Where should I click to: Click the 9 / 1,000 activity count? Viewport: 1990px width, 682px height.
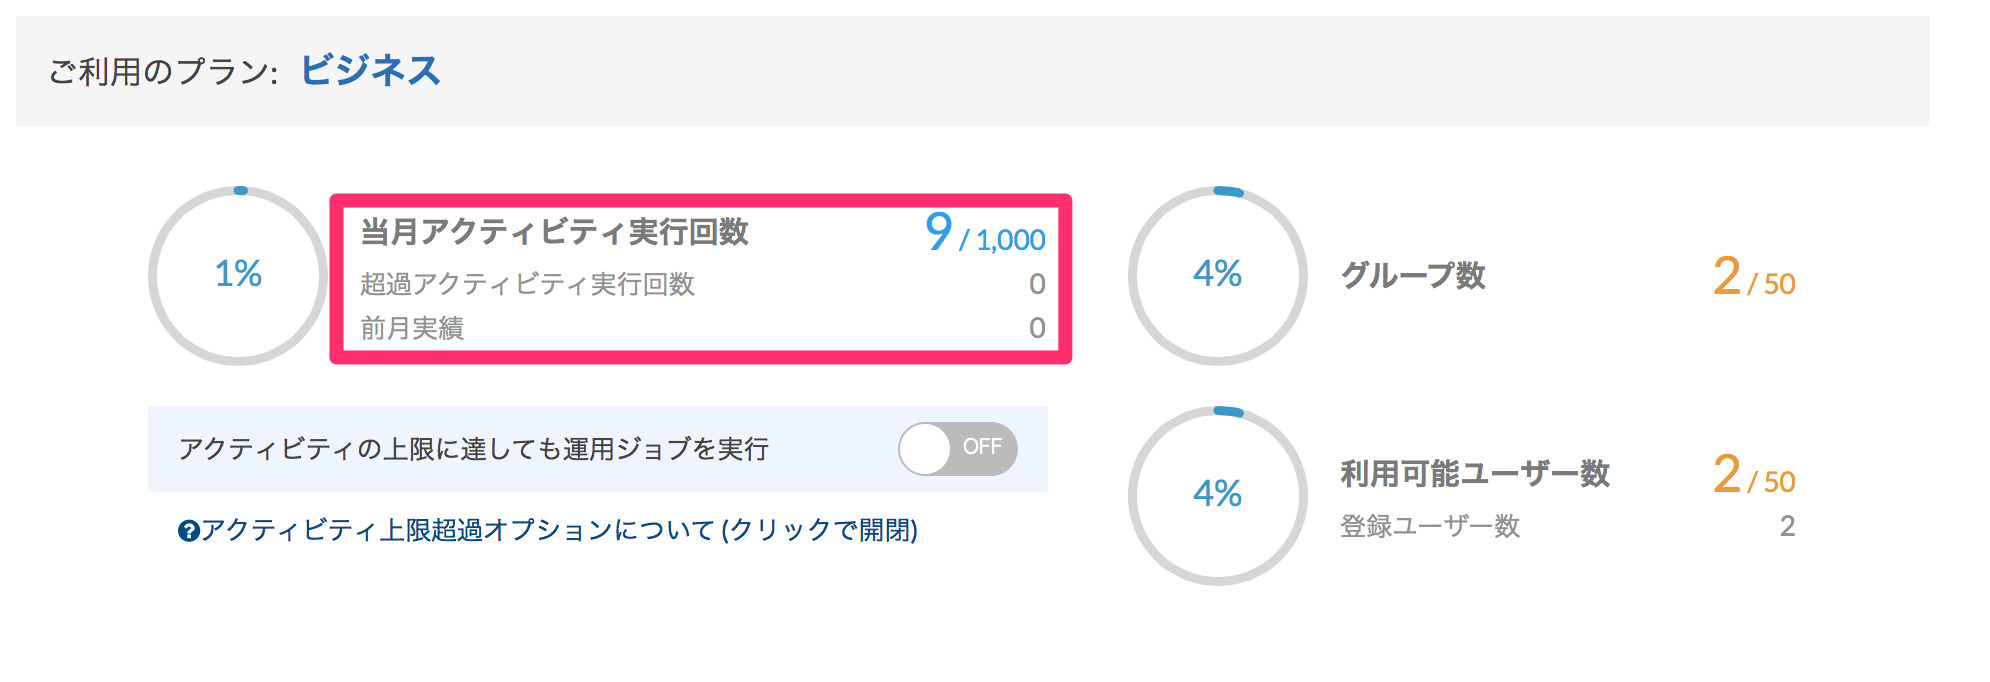coord(985,233)
